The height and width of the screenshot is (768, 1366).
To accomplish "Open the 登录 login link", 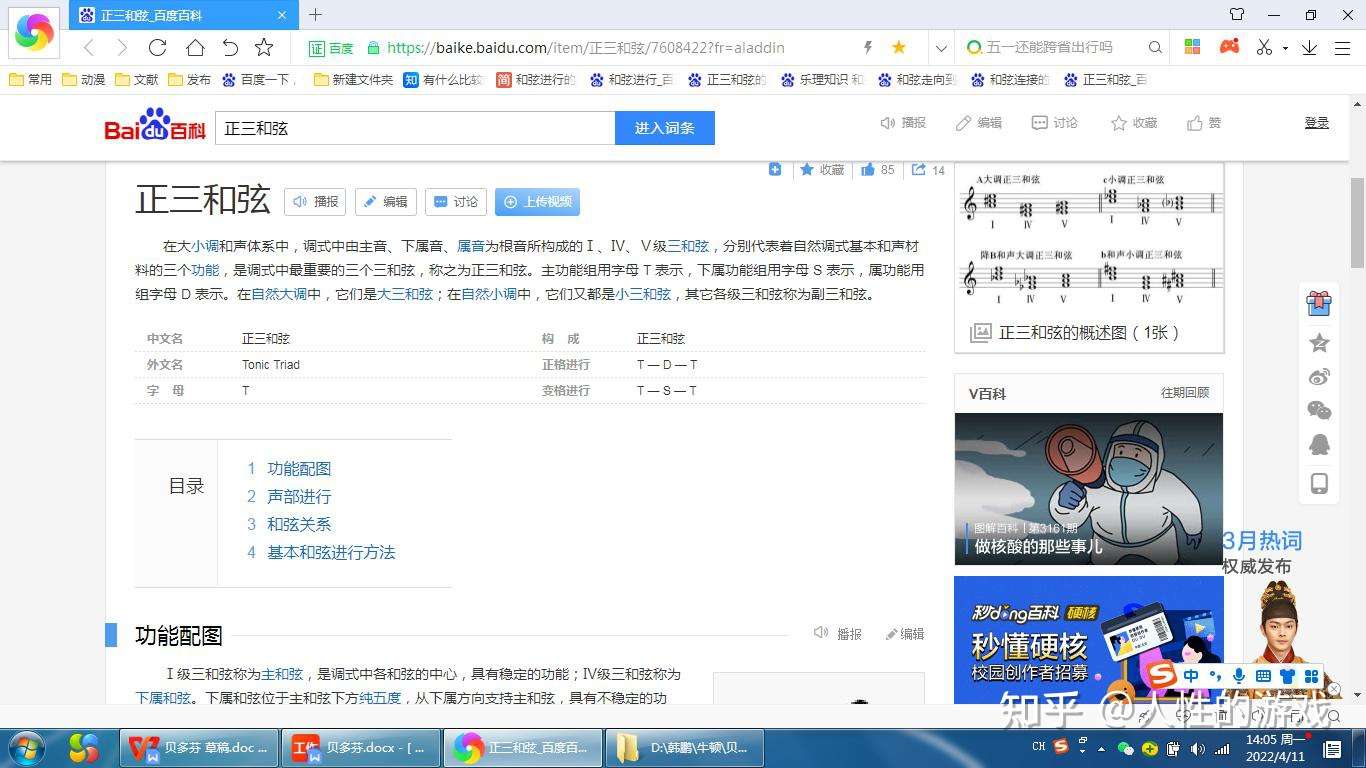I will 1317,122.
